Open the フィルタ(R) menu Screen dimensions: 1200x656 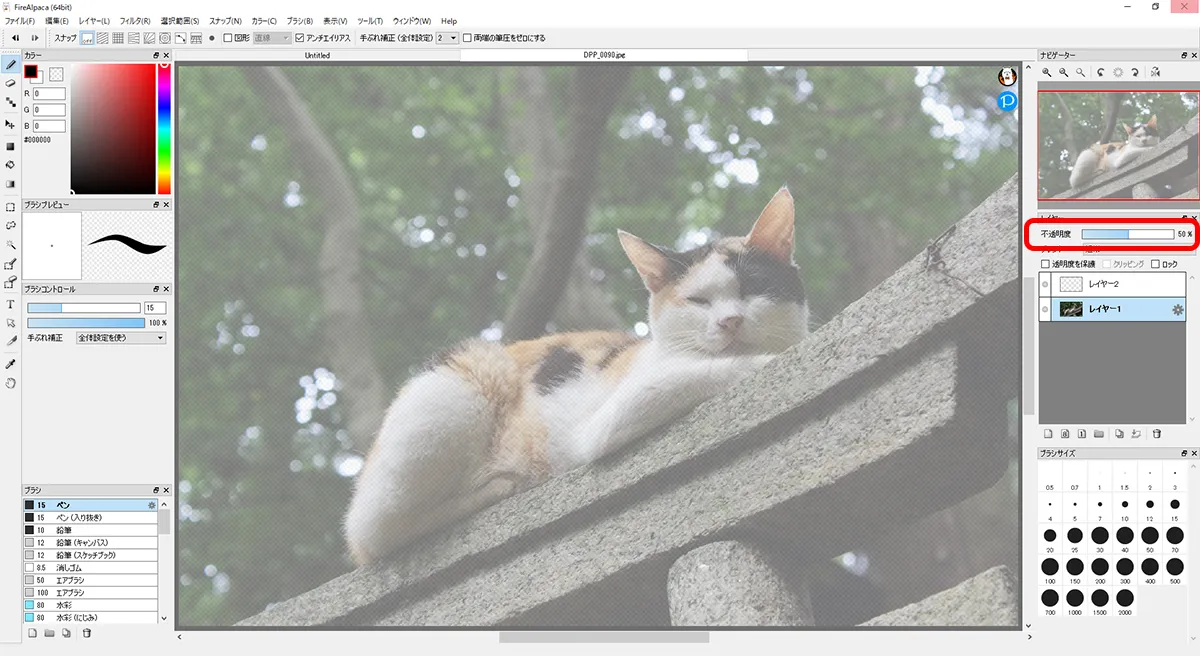(135, 21)
